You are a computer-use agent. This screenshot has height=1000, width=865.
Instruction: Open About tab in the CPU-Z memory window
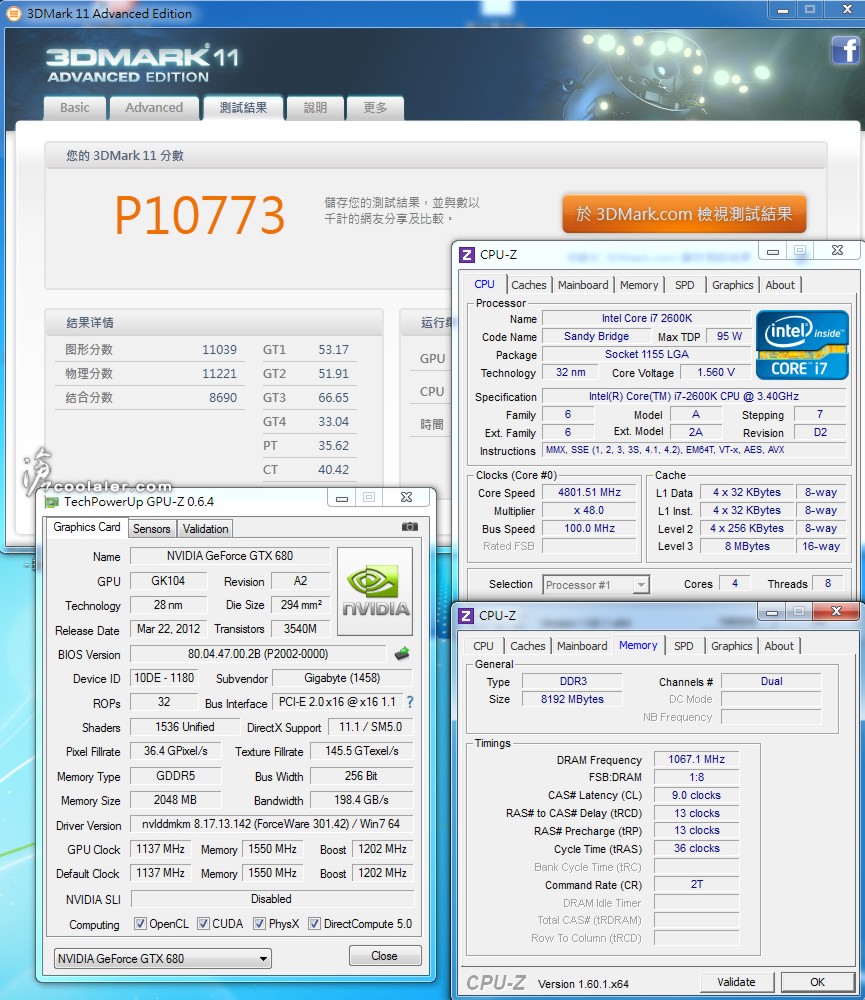pyautogui.click(x=779, y=646)
